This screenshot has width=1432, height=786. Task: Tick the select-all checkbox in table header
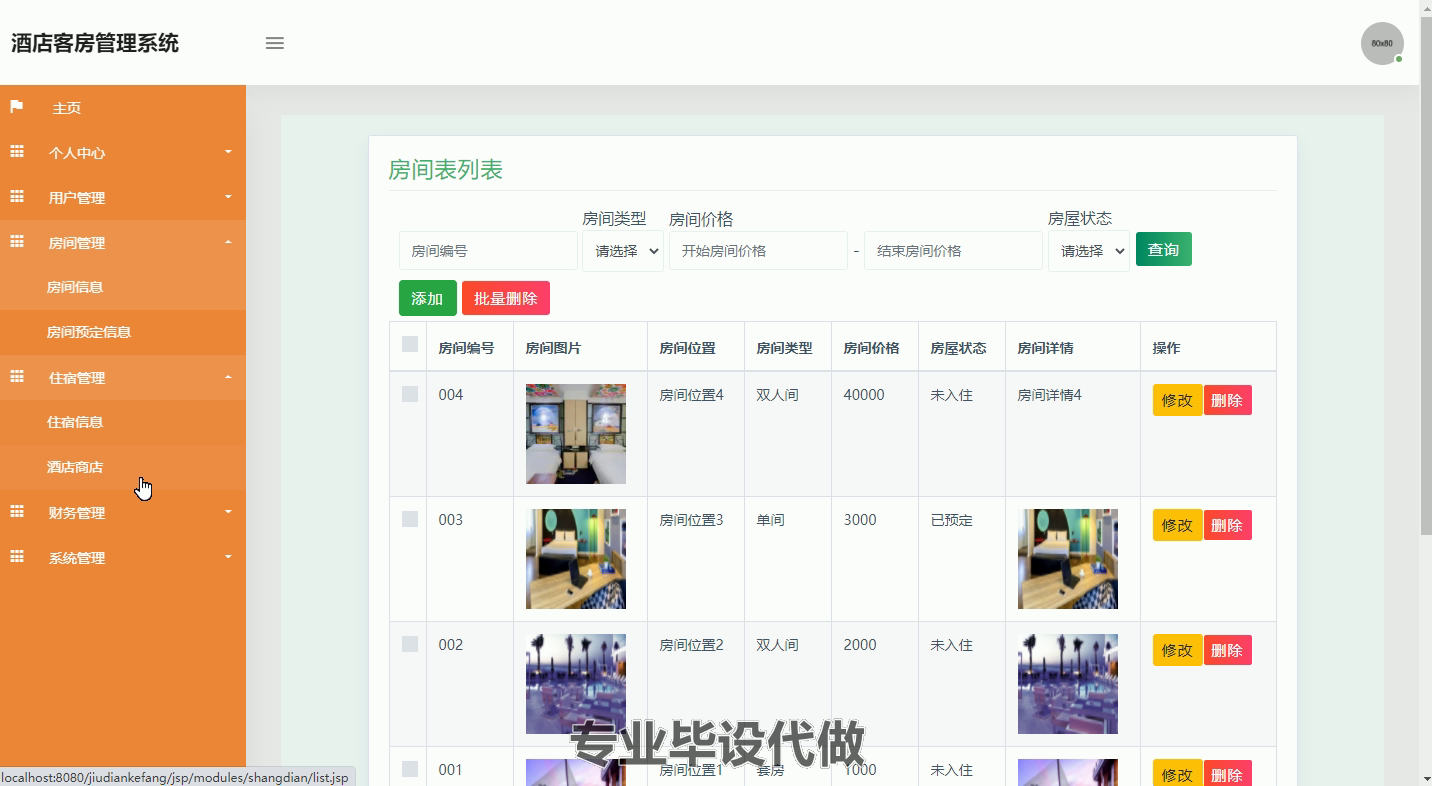coord(410,344)
